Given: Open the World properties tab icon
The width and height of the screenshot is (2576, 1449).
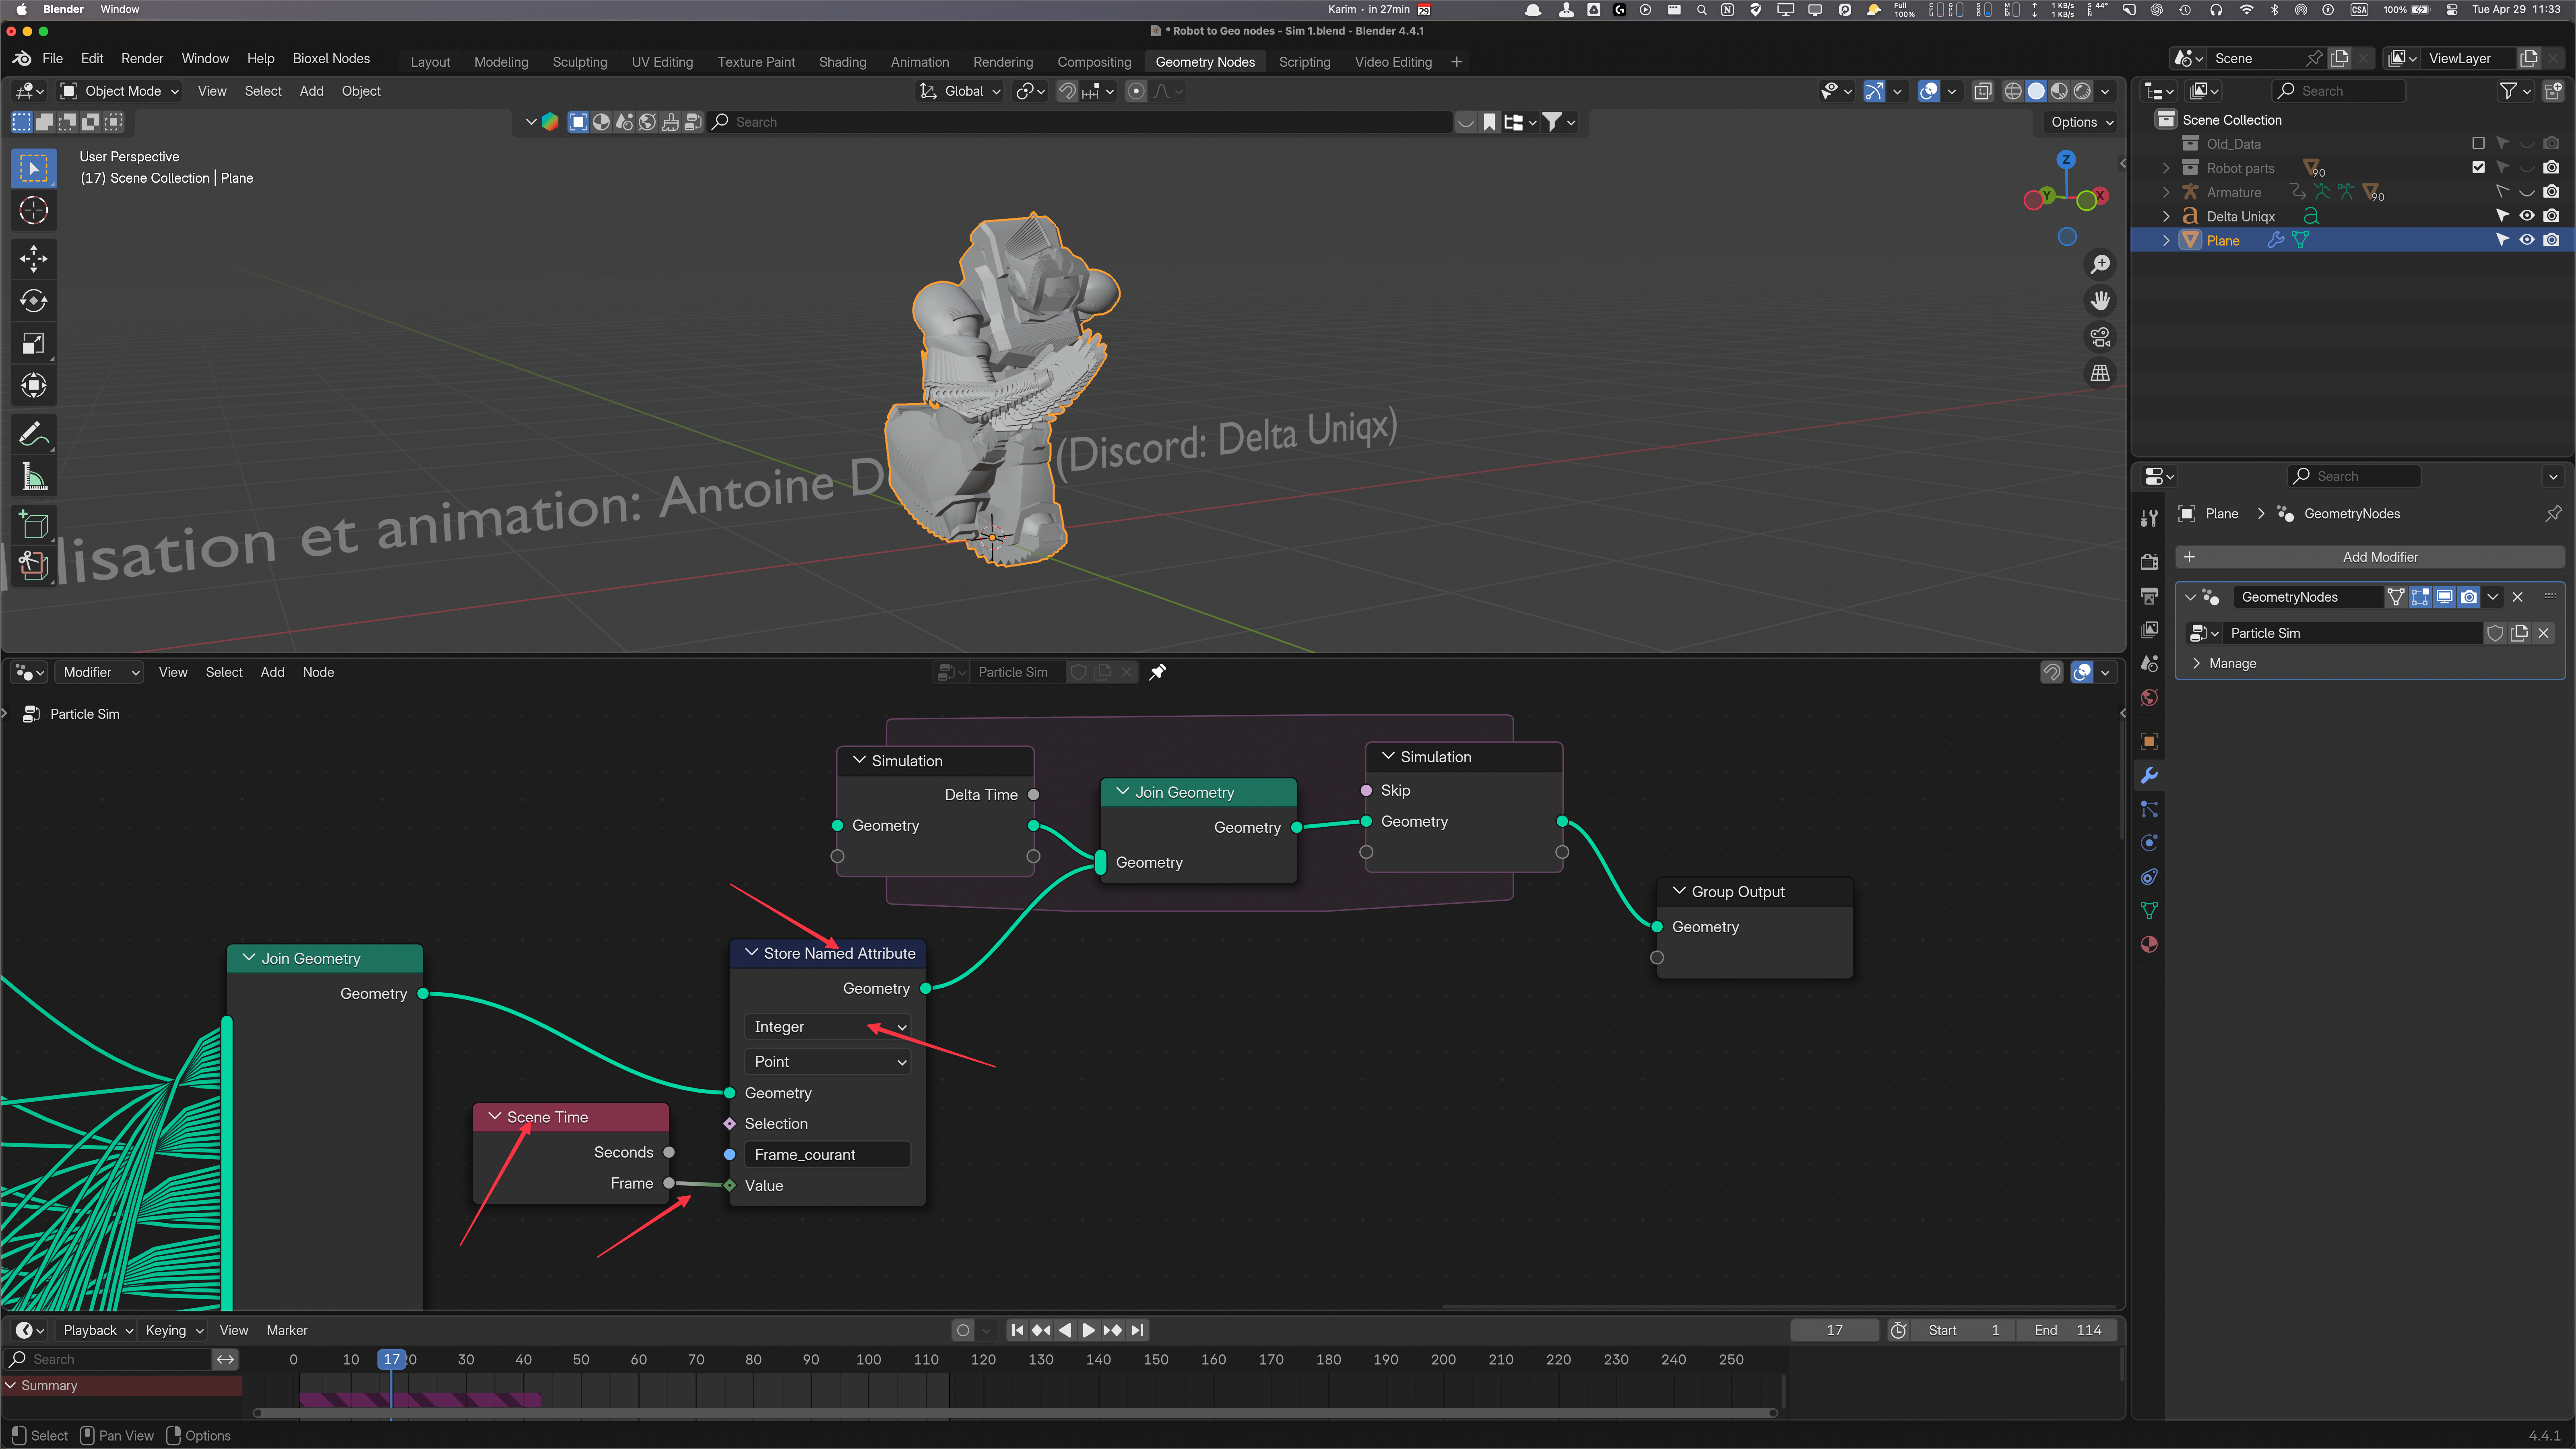Looking at the screenshot, I should coord(2149,697).
